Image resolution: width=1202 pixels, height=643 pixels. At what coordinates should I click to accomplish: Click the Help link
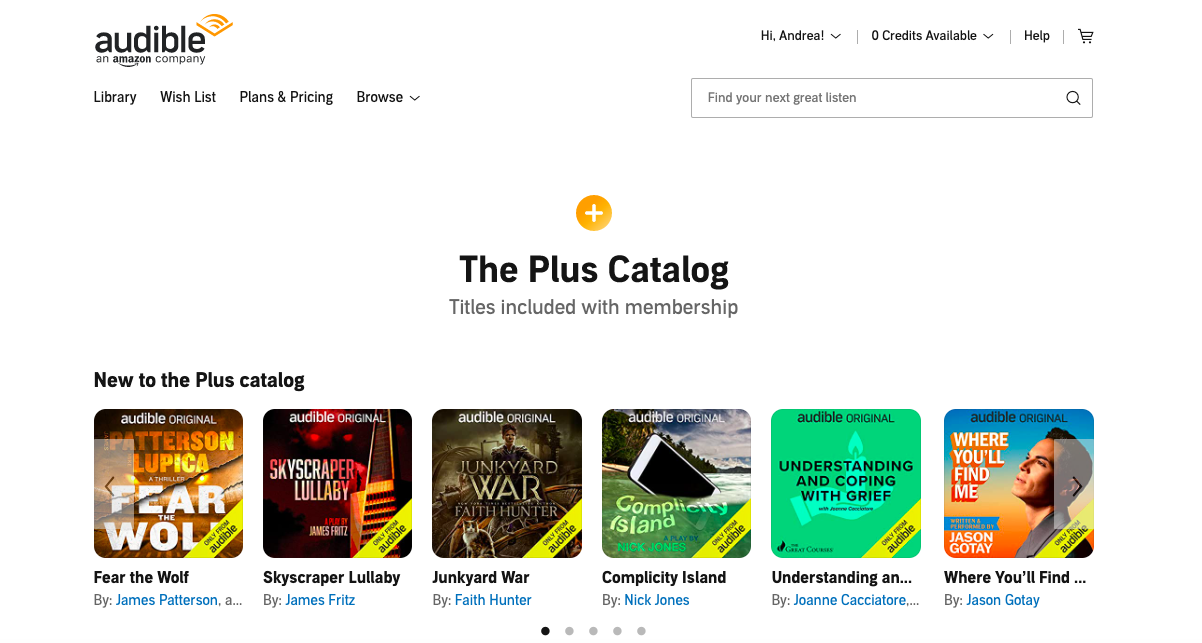coord(1037,36)
